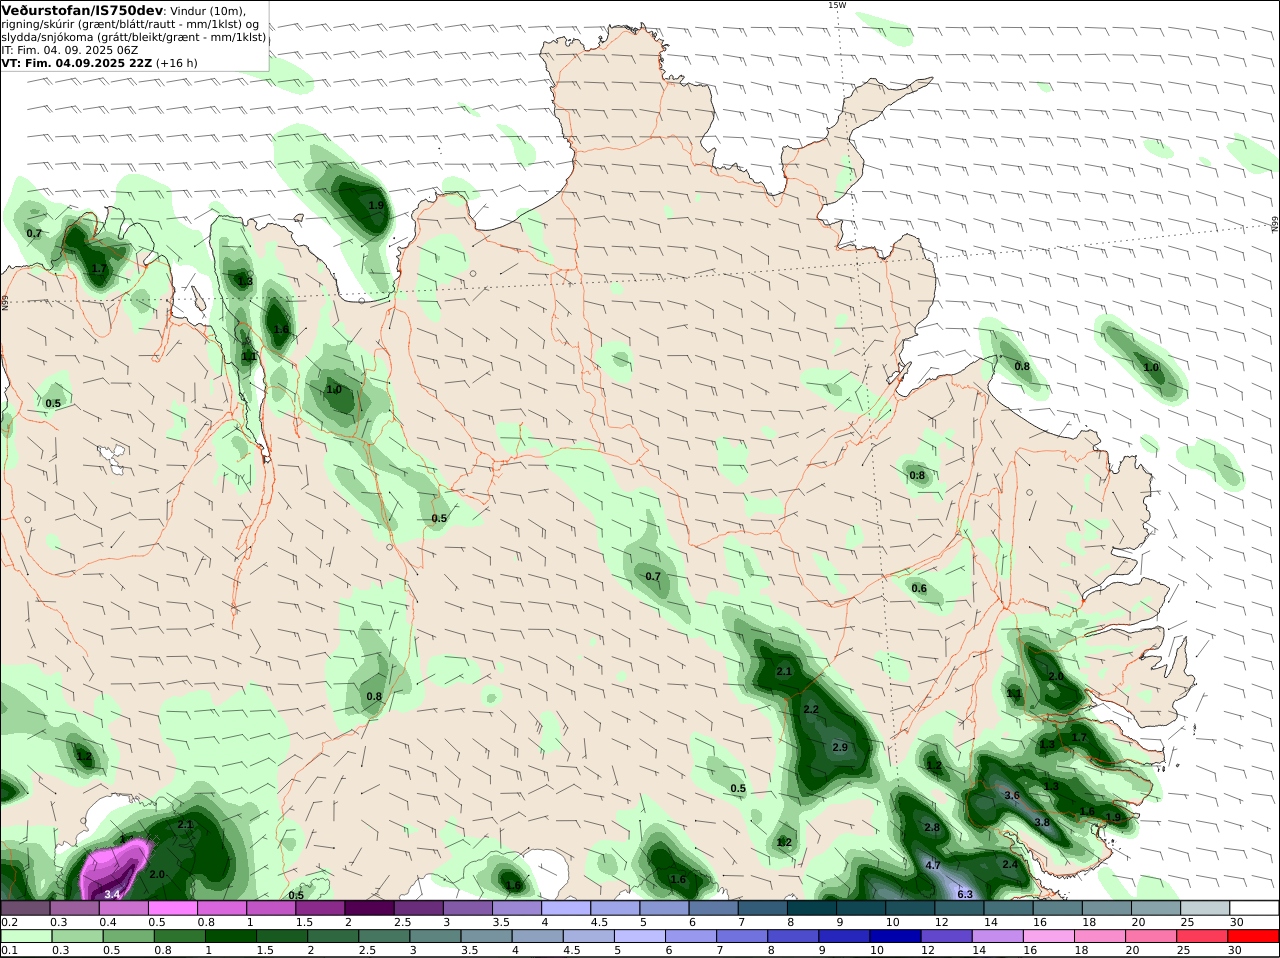Click the 0.6 precipitation value on the map

point(919,588)
